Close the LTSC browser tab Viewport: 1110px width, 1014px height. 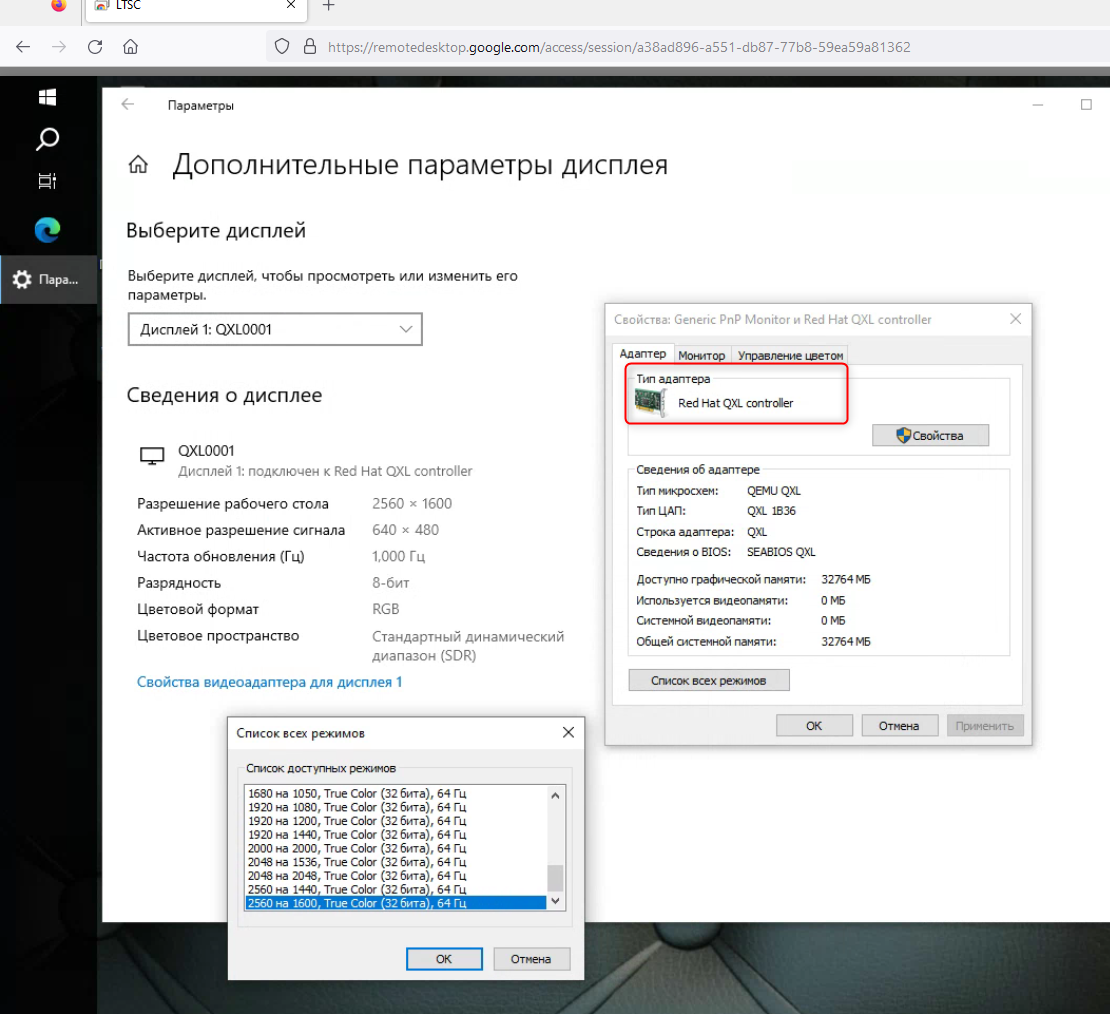(291, 5)
